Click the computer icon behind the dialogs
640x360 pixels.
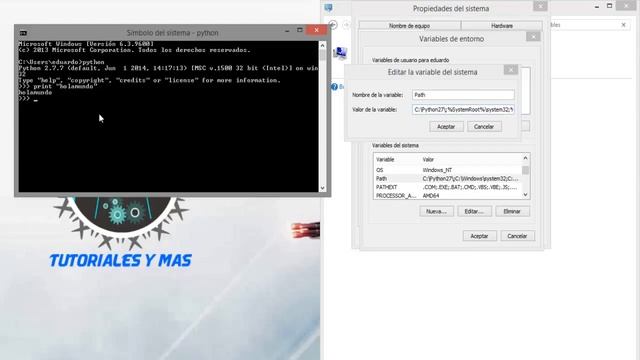point(340,53)
